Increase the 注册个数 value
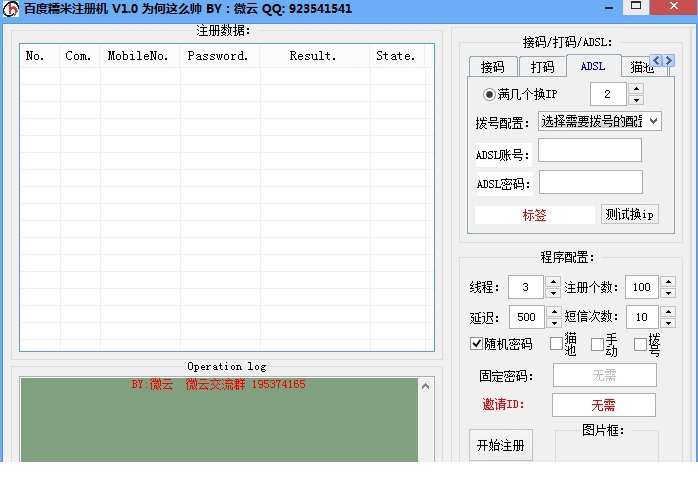698x480 pixels. [x=669, y=281]
